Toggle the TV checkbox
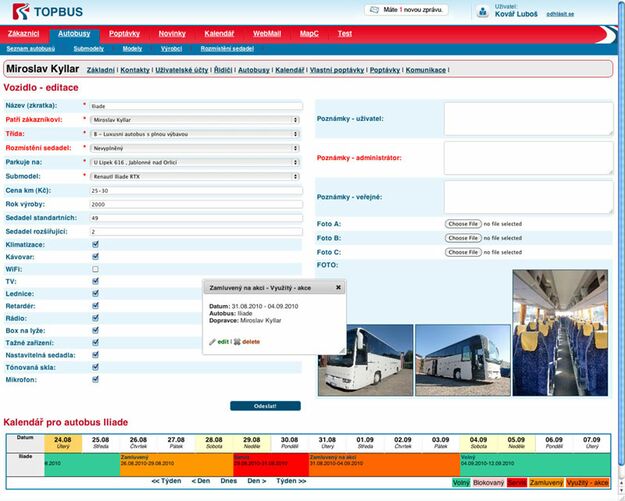625x501 pixels. coord(95,281)
